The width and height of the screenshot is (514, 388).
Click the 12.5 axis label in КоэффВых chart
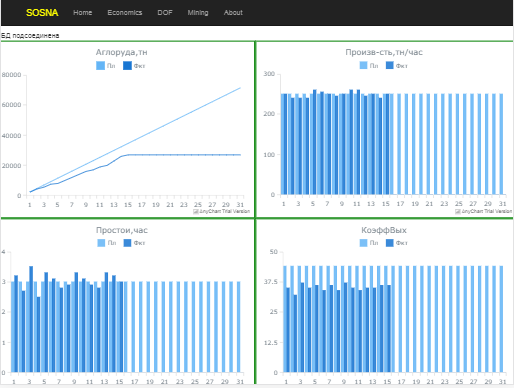[x=271, y=343]
